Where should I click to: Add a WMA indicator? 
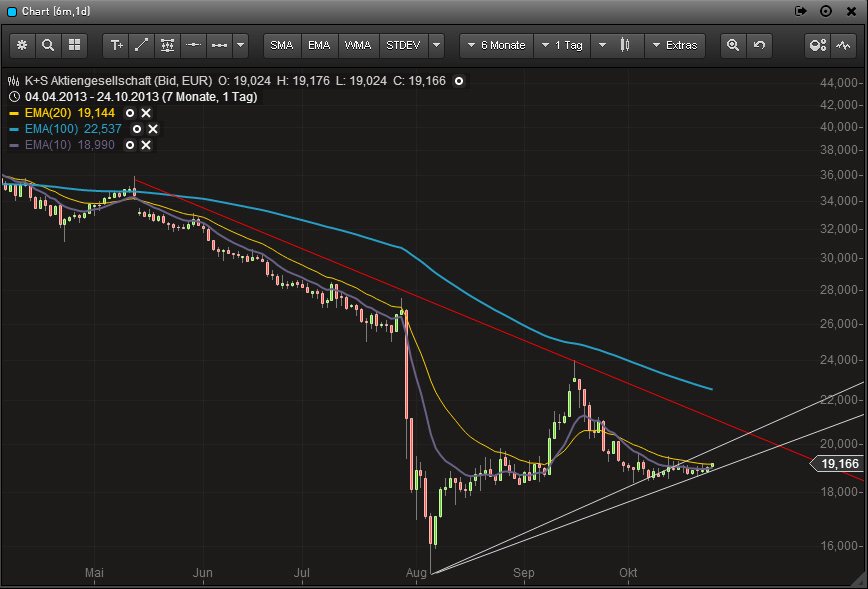tap(358, 45)
